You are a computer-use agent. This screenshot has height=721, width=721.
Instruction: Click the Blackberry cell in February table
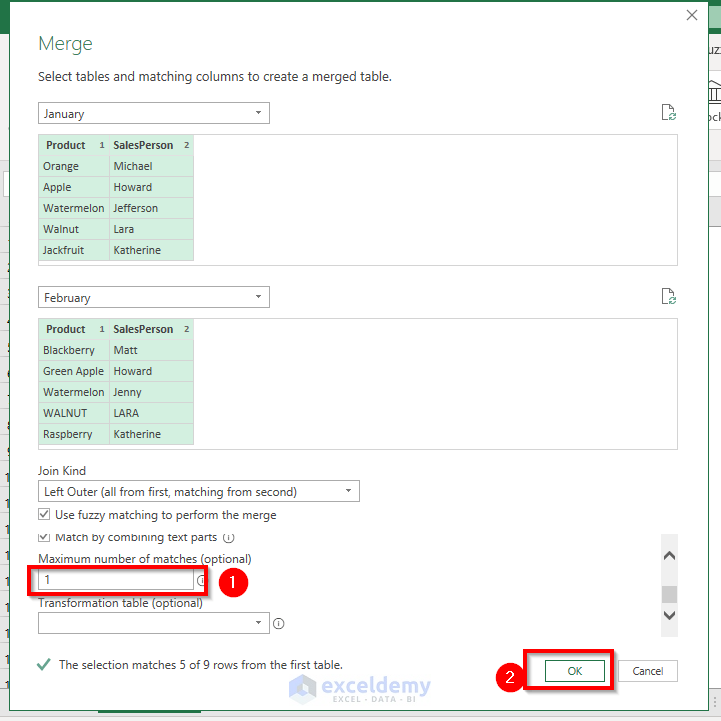74,350
